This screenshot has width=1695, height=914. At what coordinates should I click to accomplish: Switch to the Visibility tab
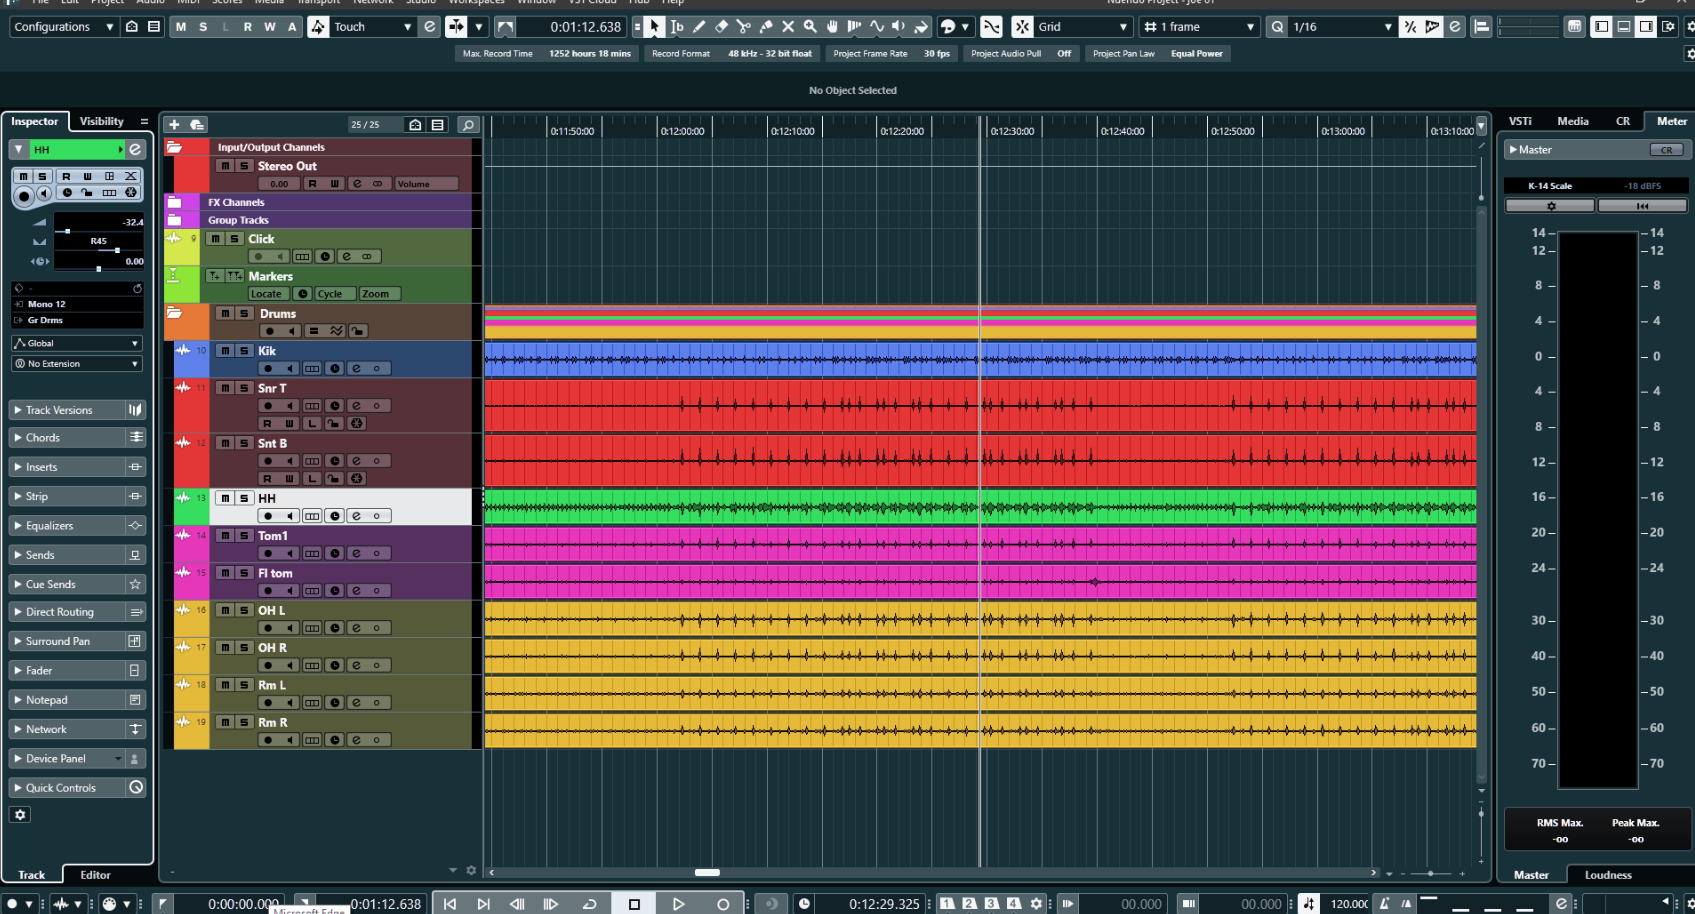[x=102, y=121]
